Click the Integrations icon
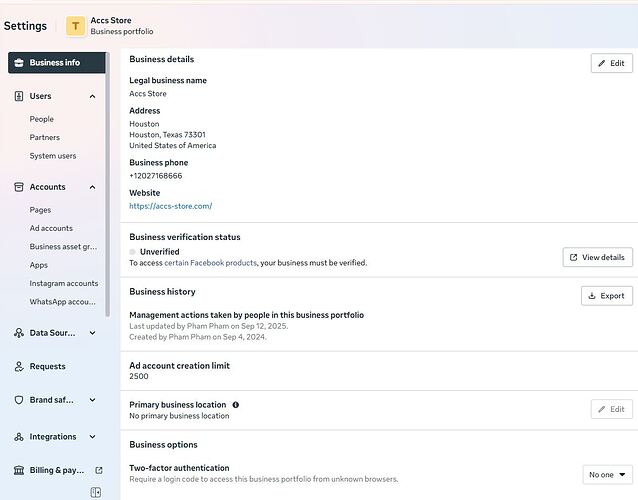Screen dimensions: 638x500 click(19, 437)
